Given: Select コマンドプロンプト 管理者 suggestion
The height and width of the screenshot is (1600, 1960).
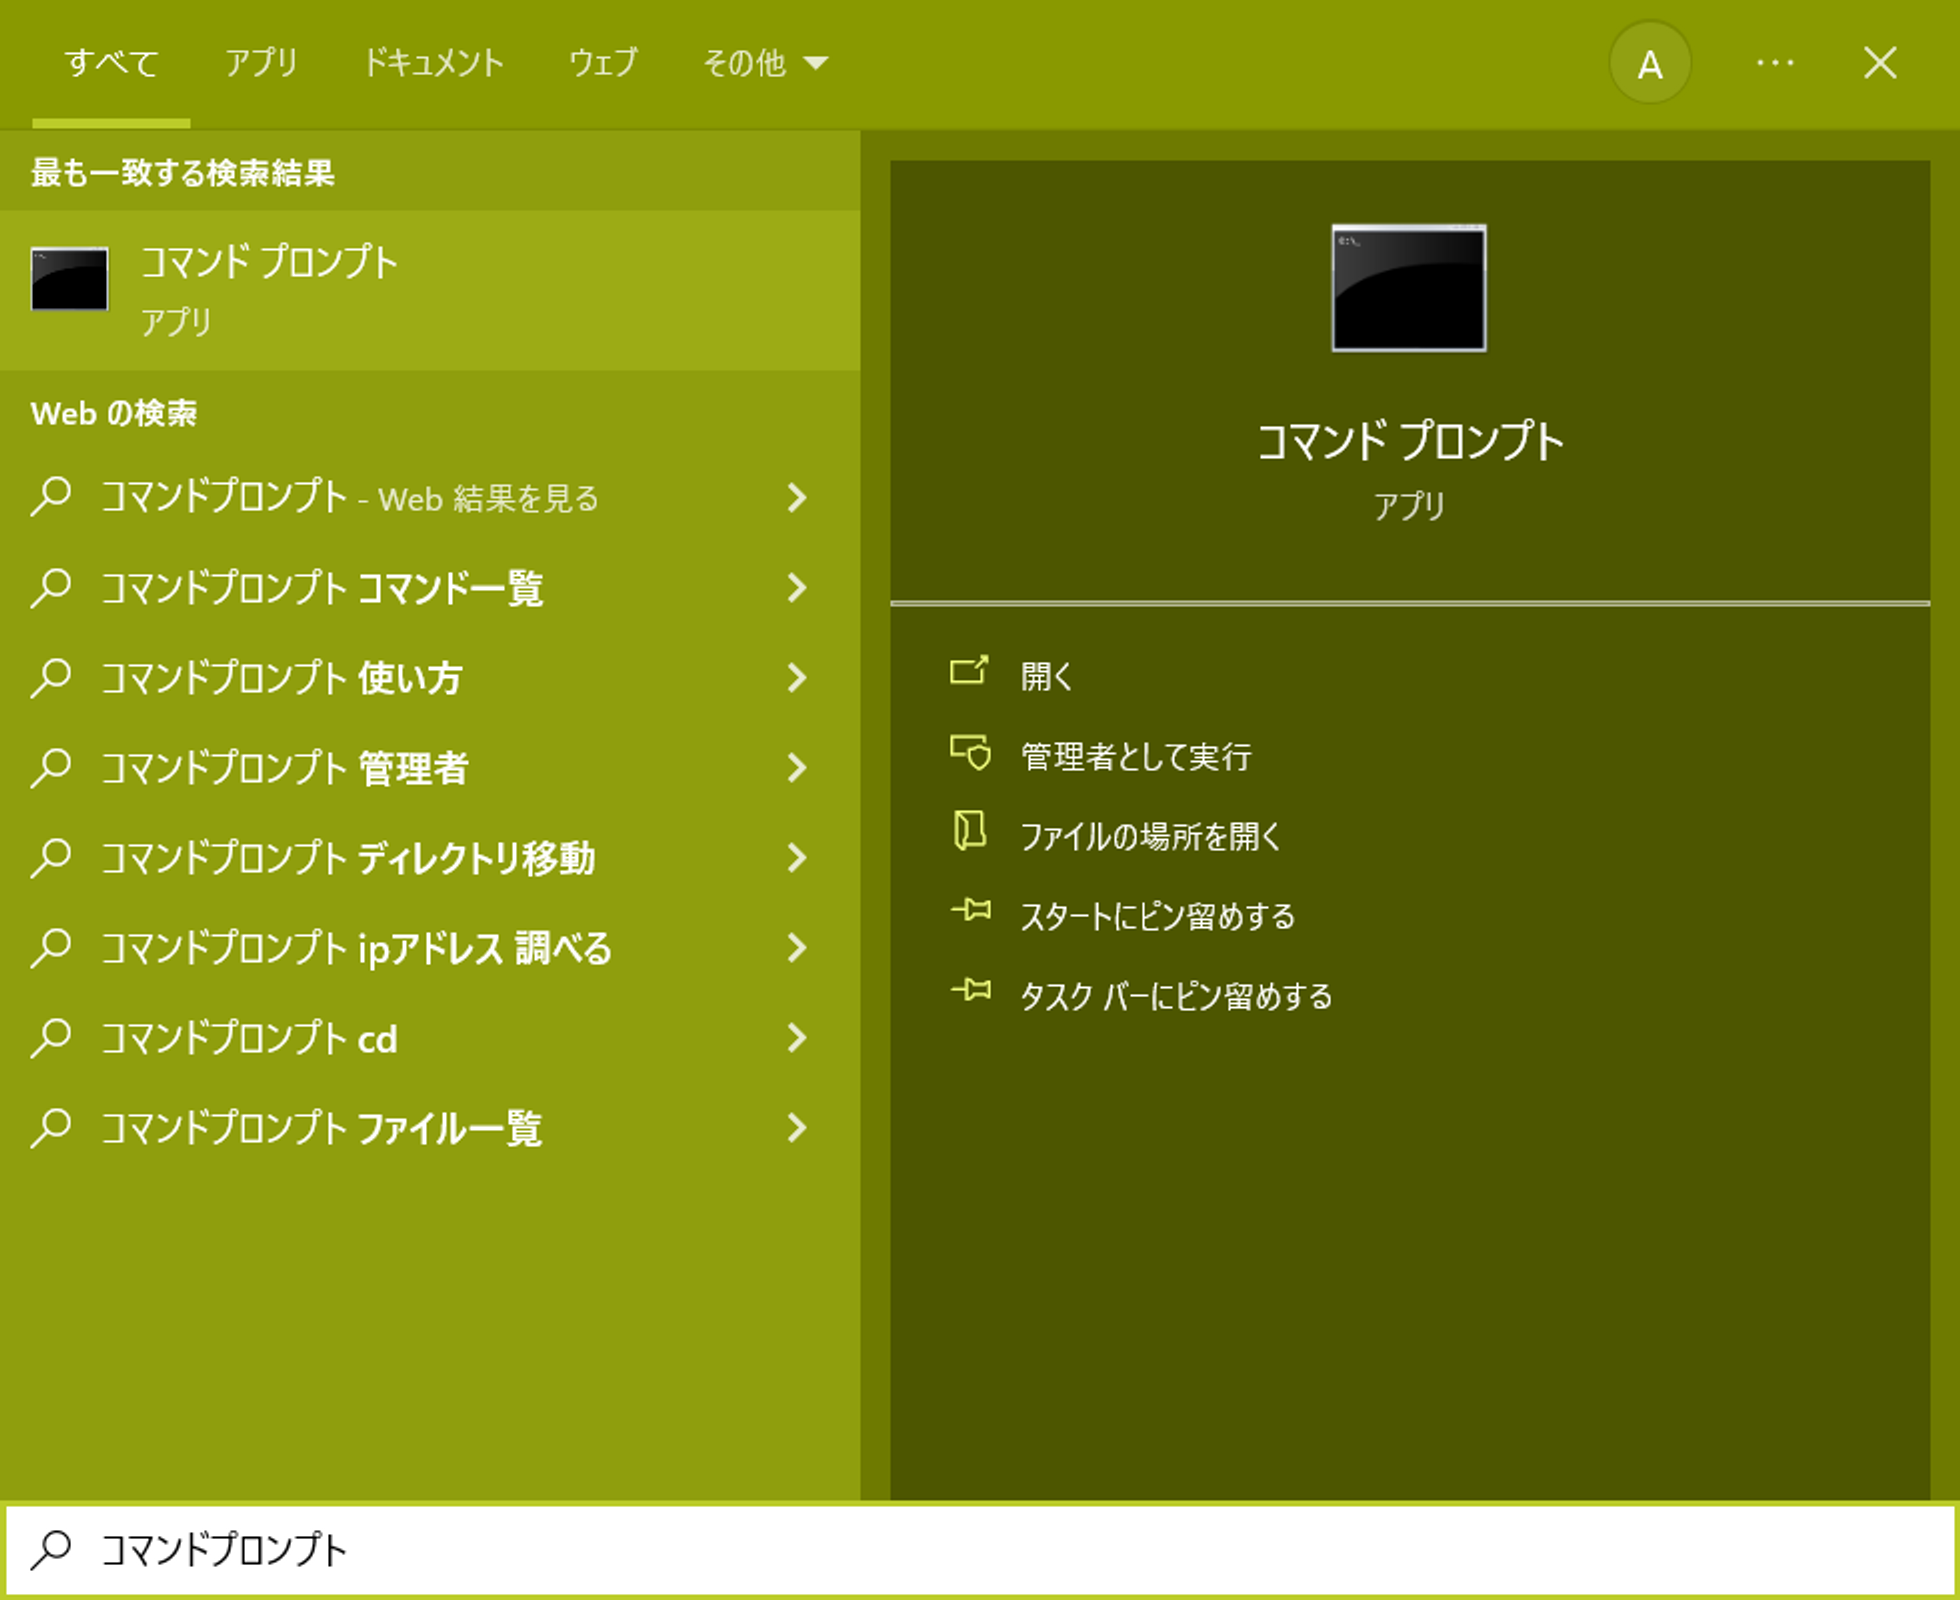Looking at the screenshot, I should [285, 767].
